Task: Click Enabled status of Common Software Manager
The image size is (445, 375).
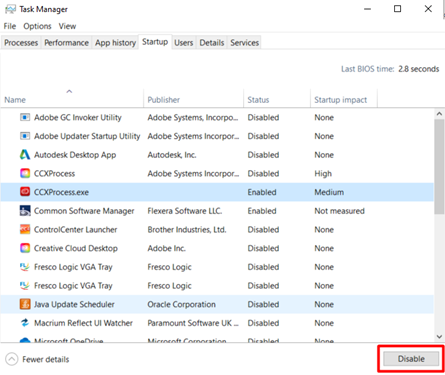Action: click(x=262, y=211)
